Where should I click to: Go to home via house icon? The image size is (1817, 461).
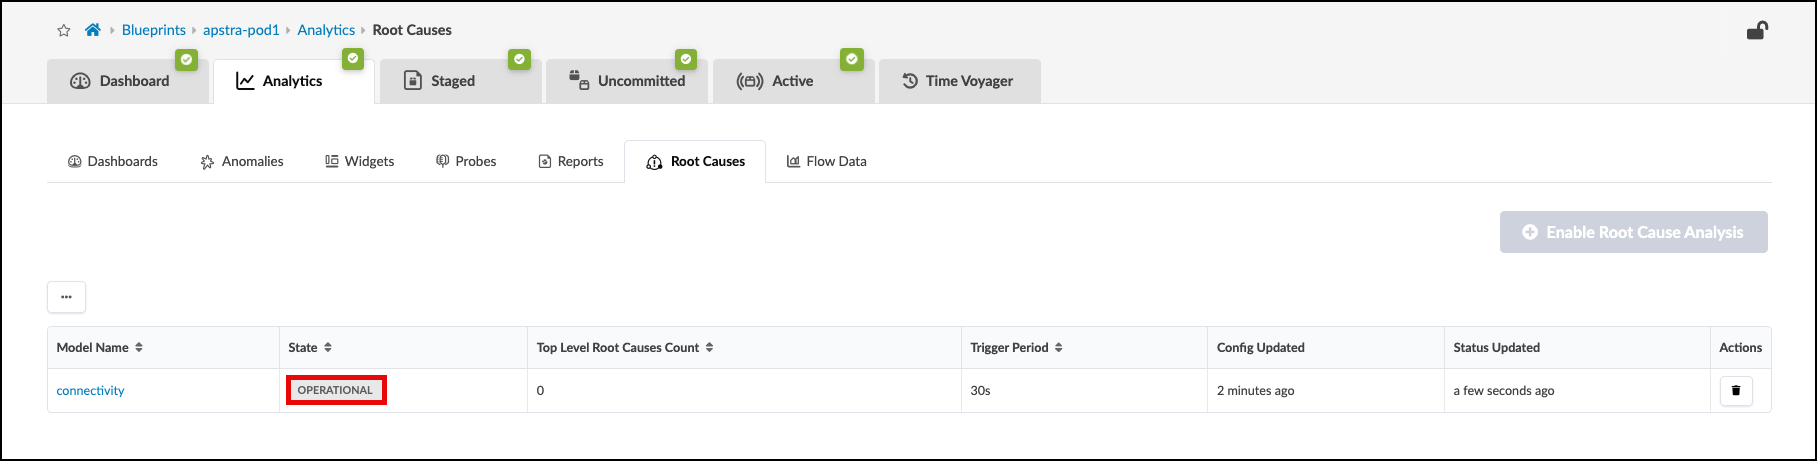93,30
